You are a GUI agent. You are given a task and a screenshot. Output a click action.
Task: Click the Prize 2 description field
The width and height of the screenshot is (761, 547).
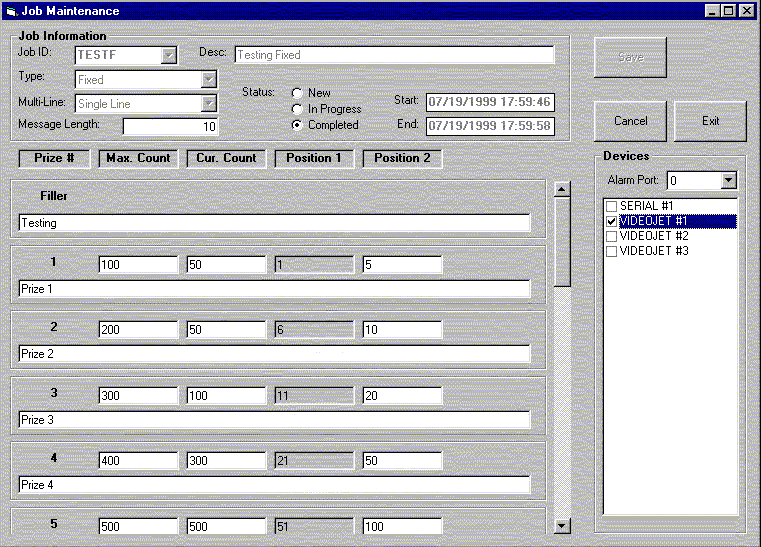[x=275, y=354]
